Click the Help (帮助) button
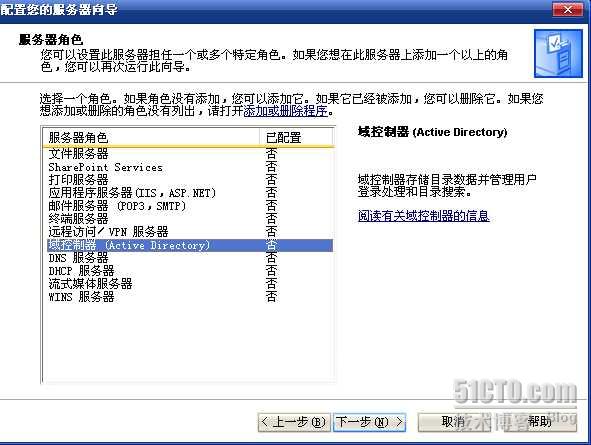Image resolution: width=591 pixels, height=445 pixels. tap(540, 422)
